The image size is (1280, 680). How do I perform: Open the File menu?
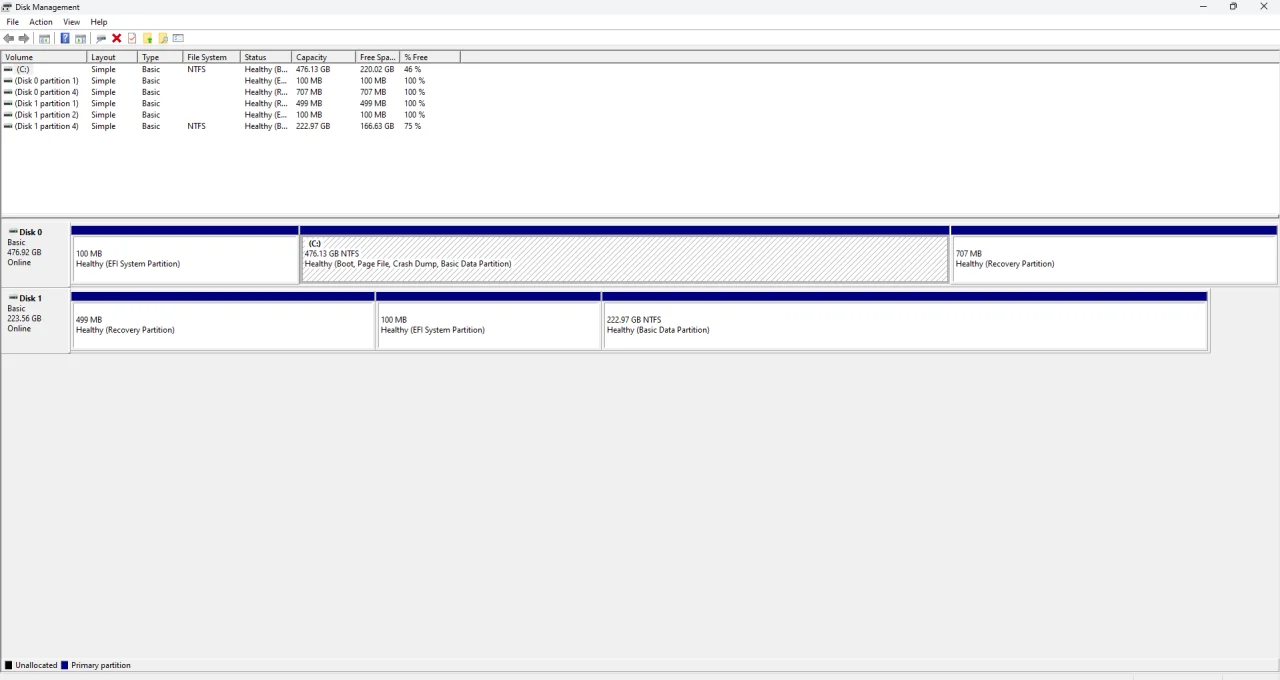[x=13, y=22]
